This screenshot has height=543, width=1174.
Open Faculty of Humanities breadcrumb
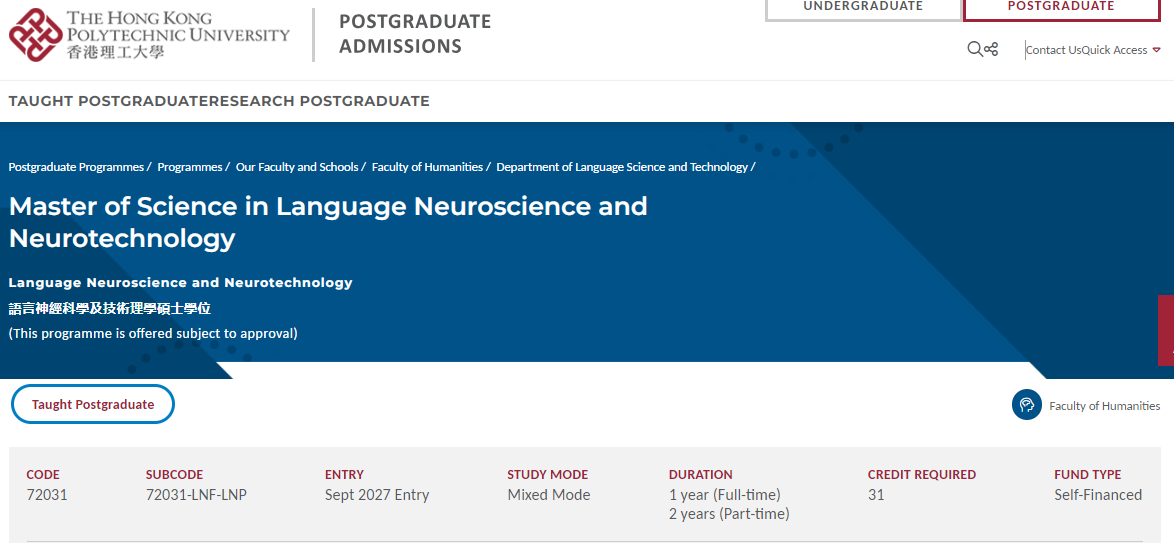click(x=427, y=167)
